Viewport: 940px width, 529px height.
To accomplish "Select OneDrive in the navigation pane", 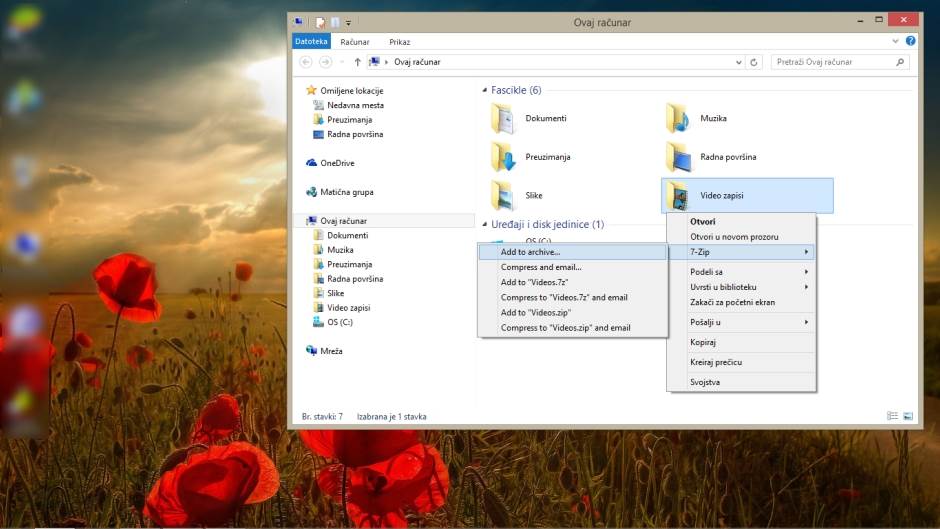I will pyautogui.click(x=337, y=163).
